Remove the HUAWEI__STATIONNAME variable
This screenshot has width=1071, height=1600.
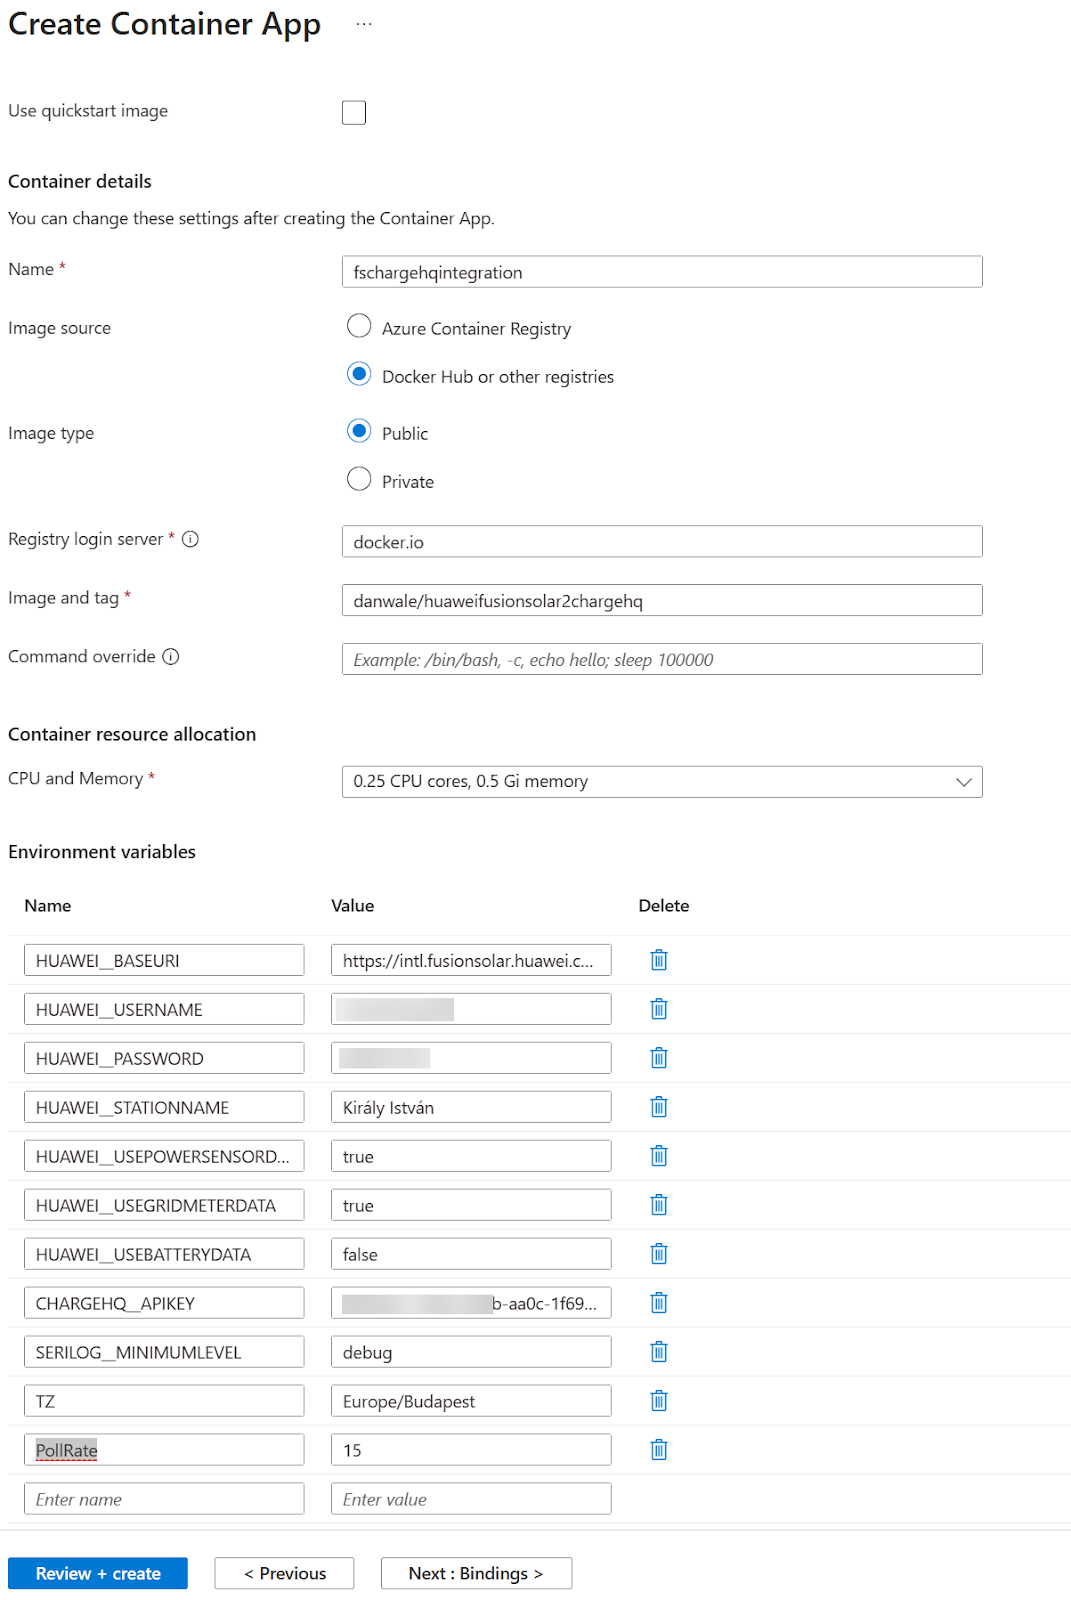pos(658,1107)
